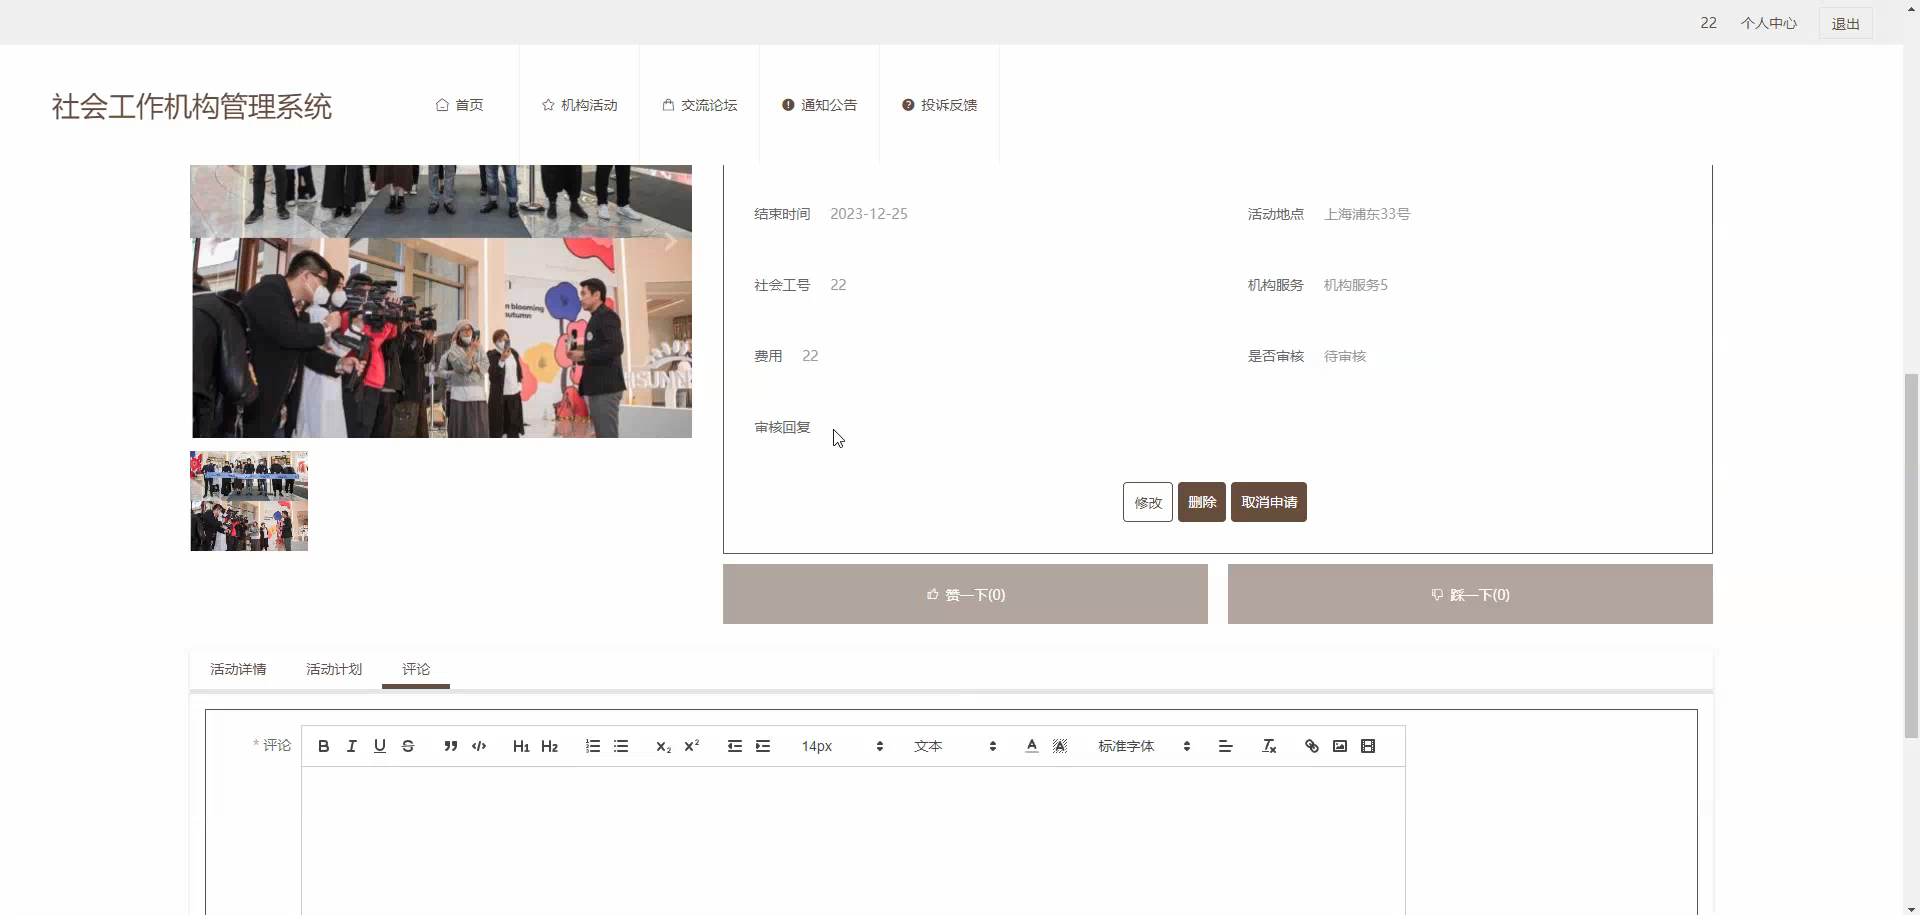Underline text with the U icon
Viewport: 1920px width, 915px height.
pos(379,746)
